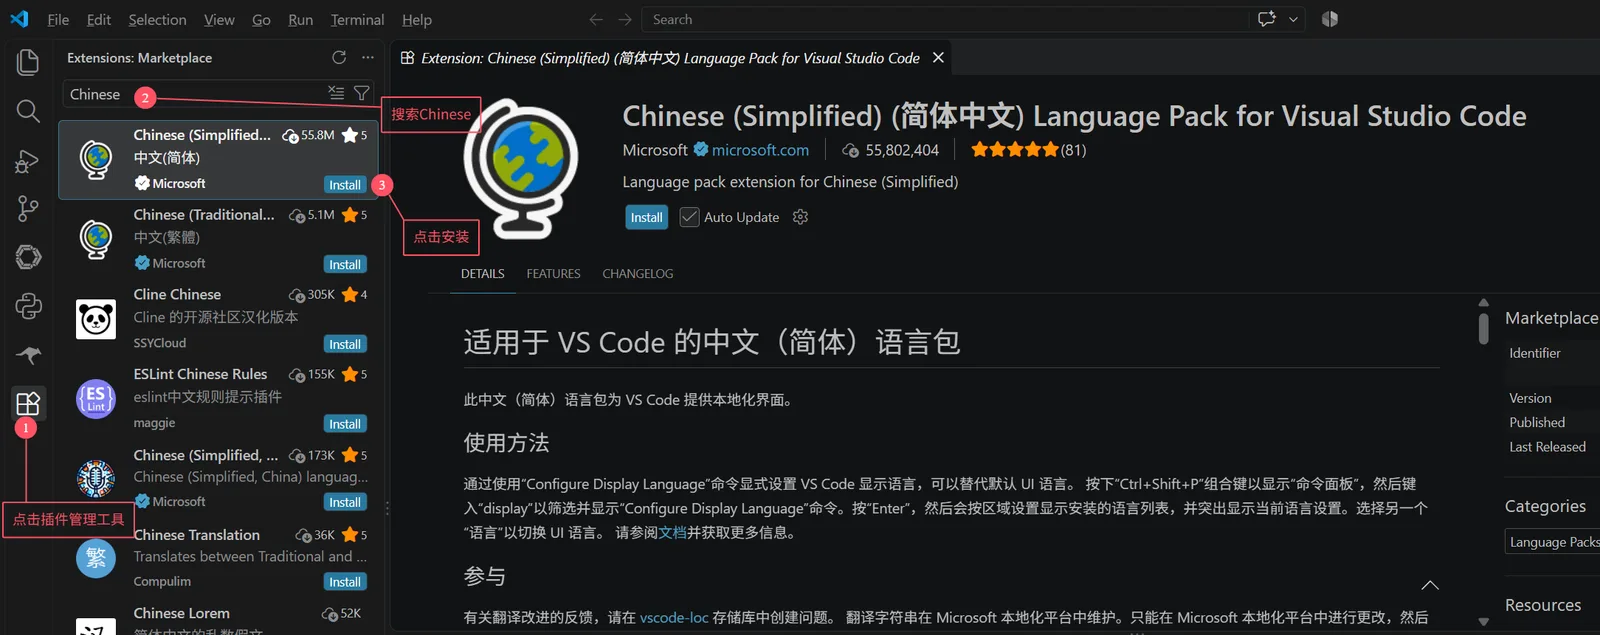Install the Chinese (Traditional) extension from the list
This screenshot has width=1600, height=635.
point(345,265)
